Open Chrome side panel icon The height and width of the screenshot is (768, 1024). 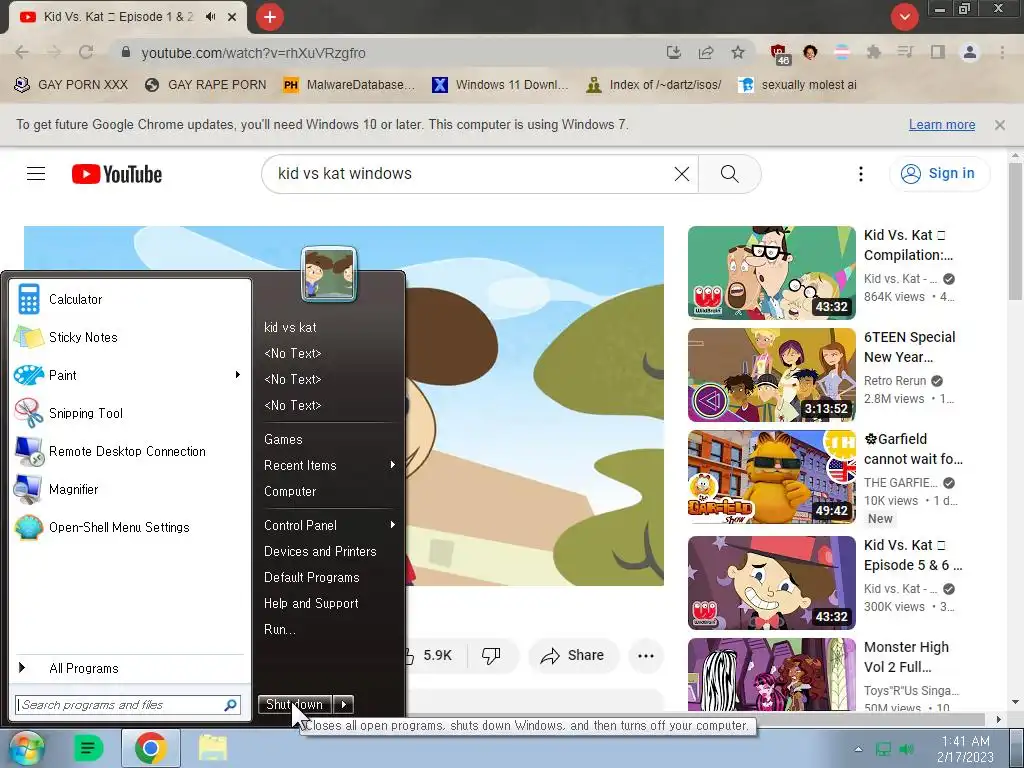tap(938, 52)
